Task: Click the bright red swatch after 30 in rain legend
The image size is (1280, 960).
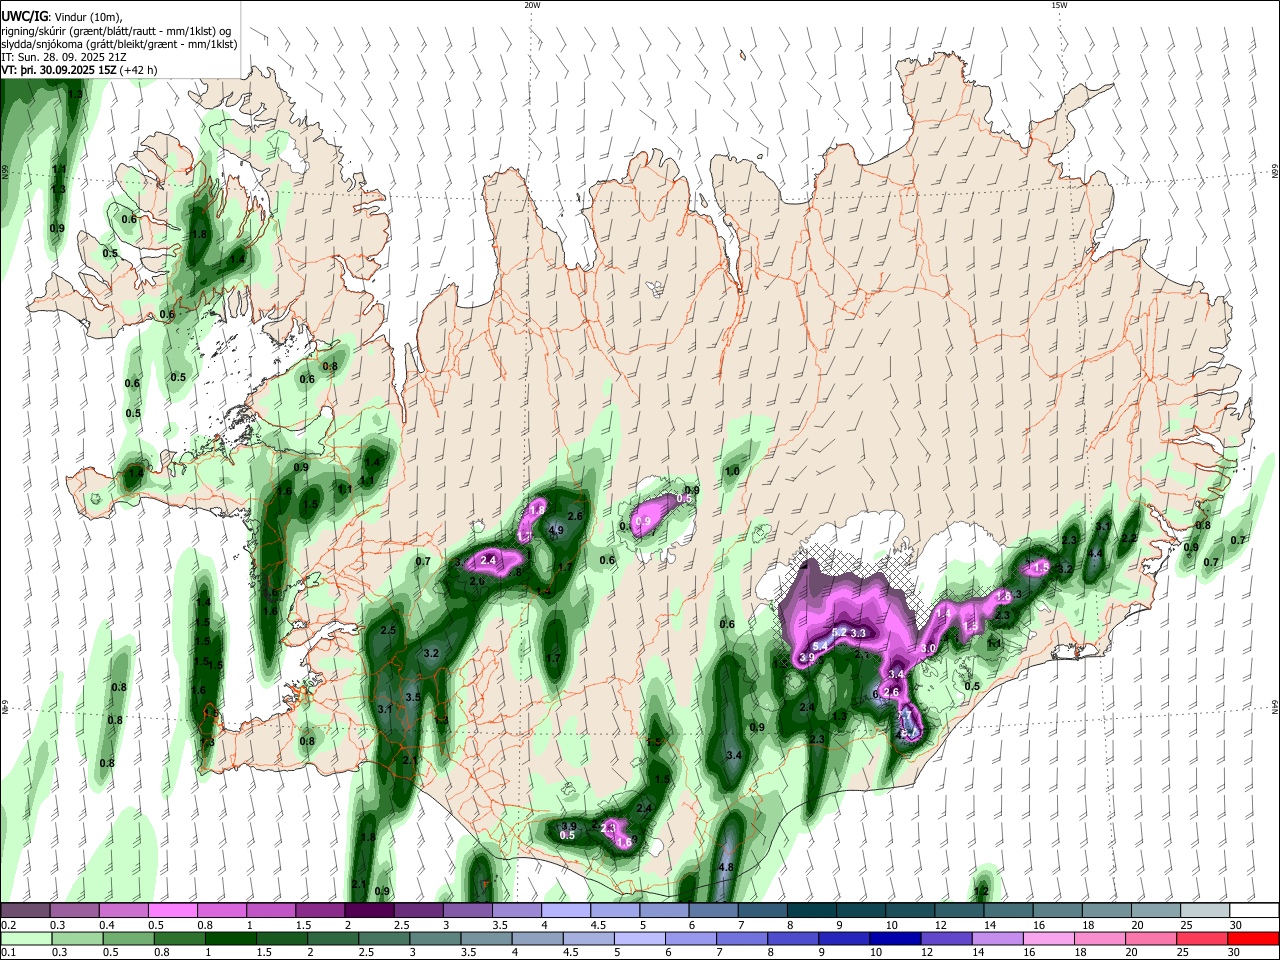Action: pyautogui.click(x=1253, y=939)
